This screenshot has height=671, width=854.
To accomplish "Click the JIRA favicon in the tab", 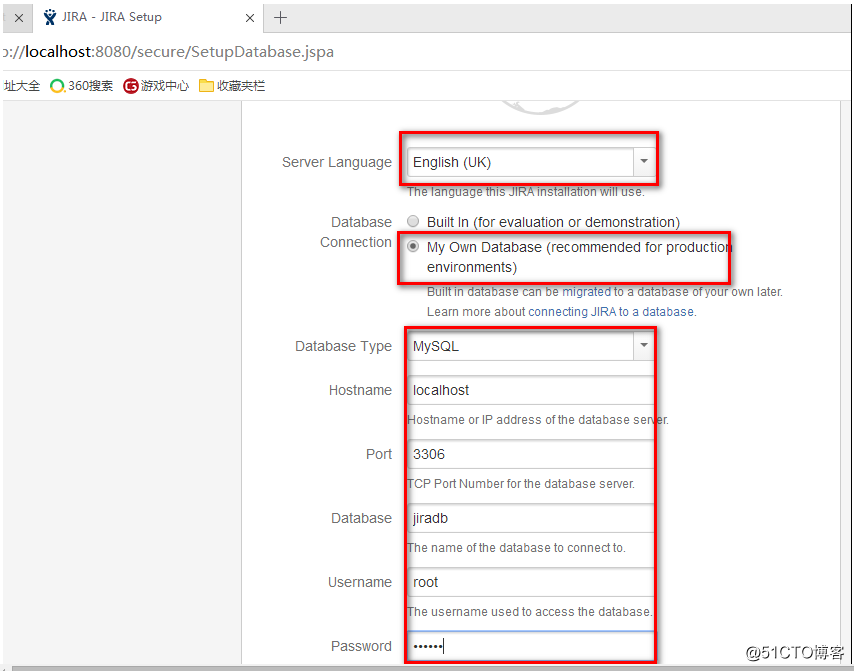I will click(50, 17).
